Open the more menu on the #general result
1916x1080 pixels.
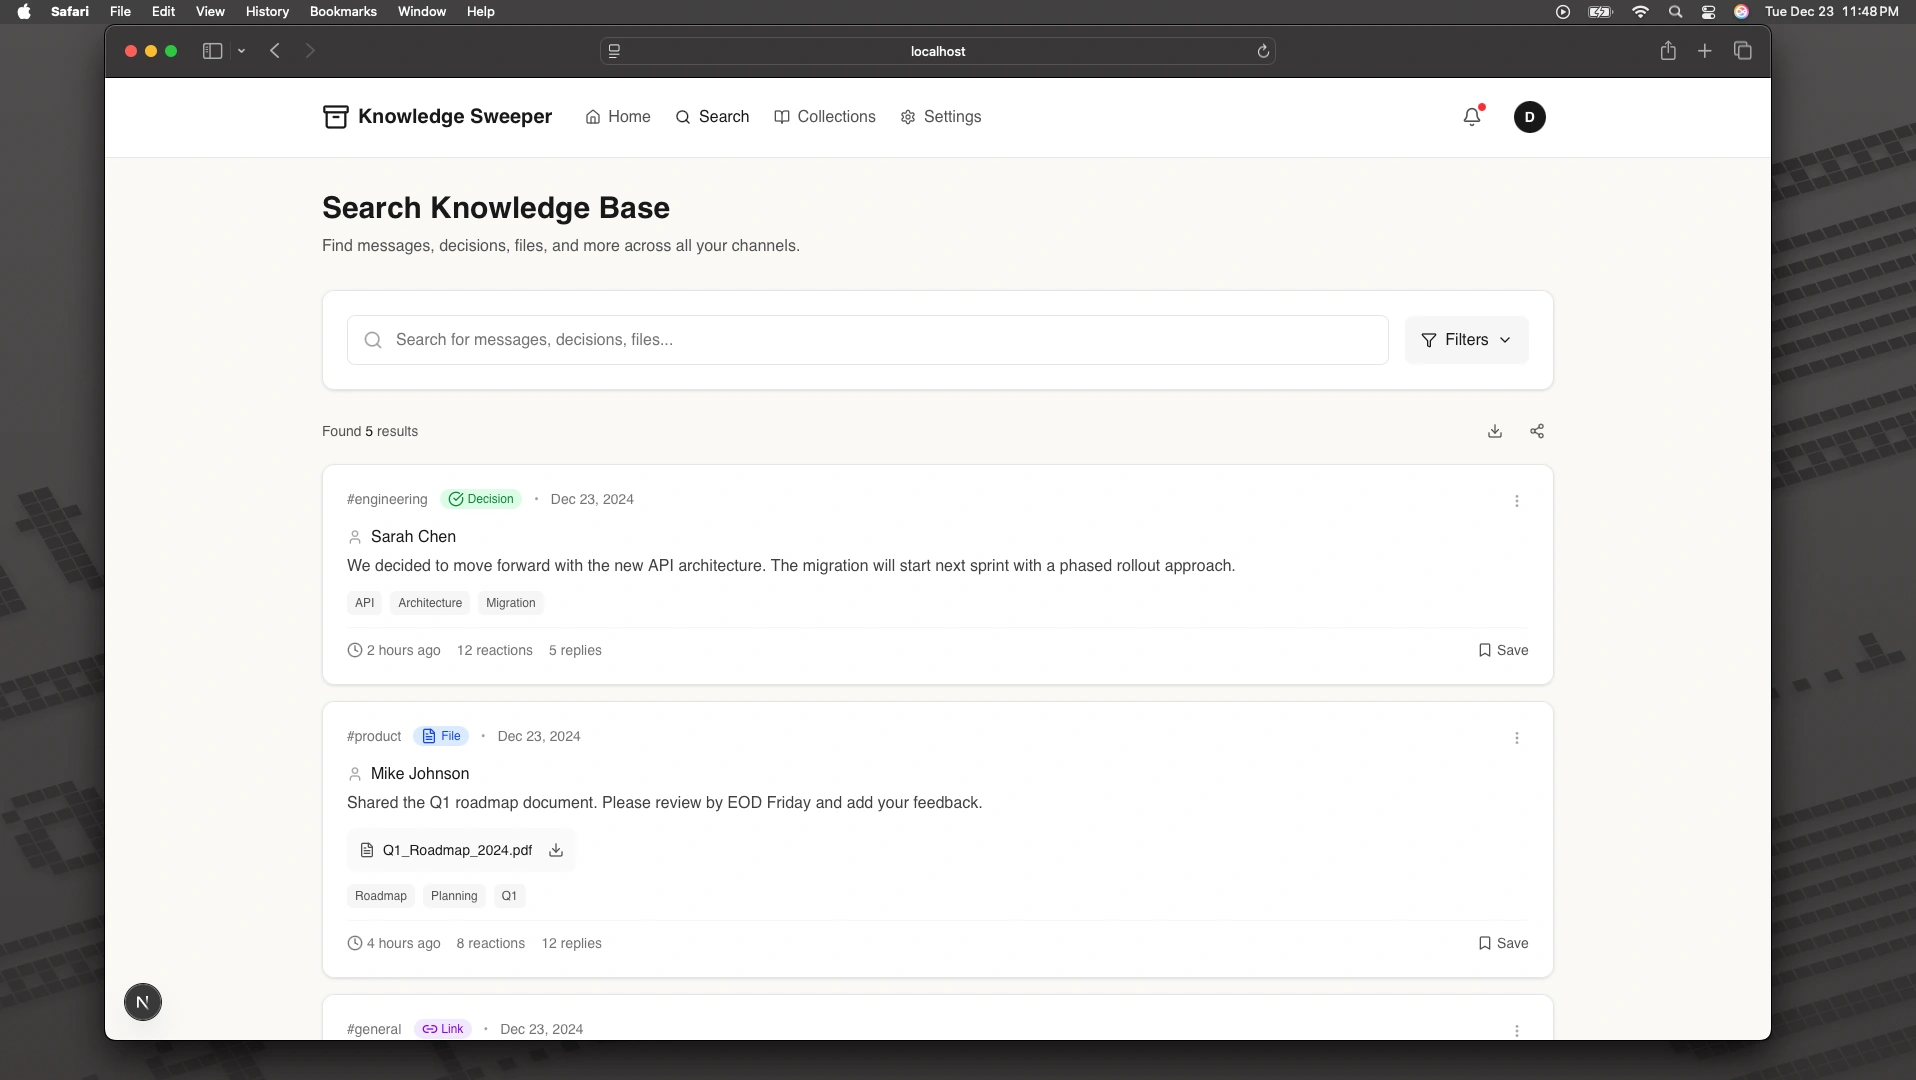coord(1516,1030)
